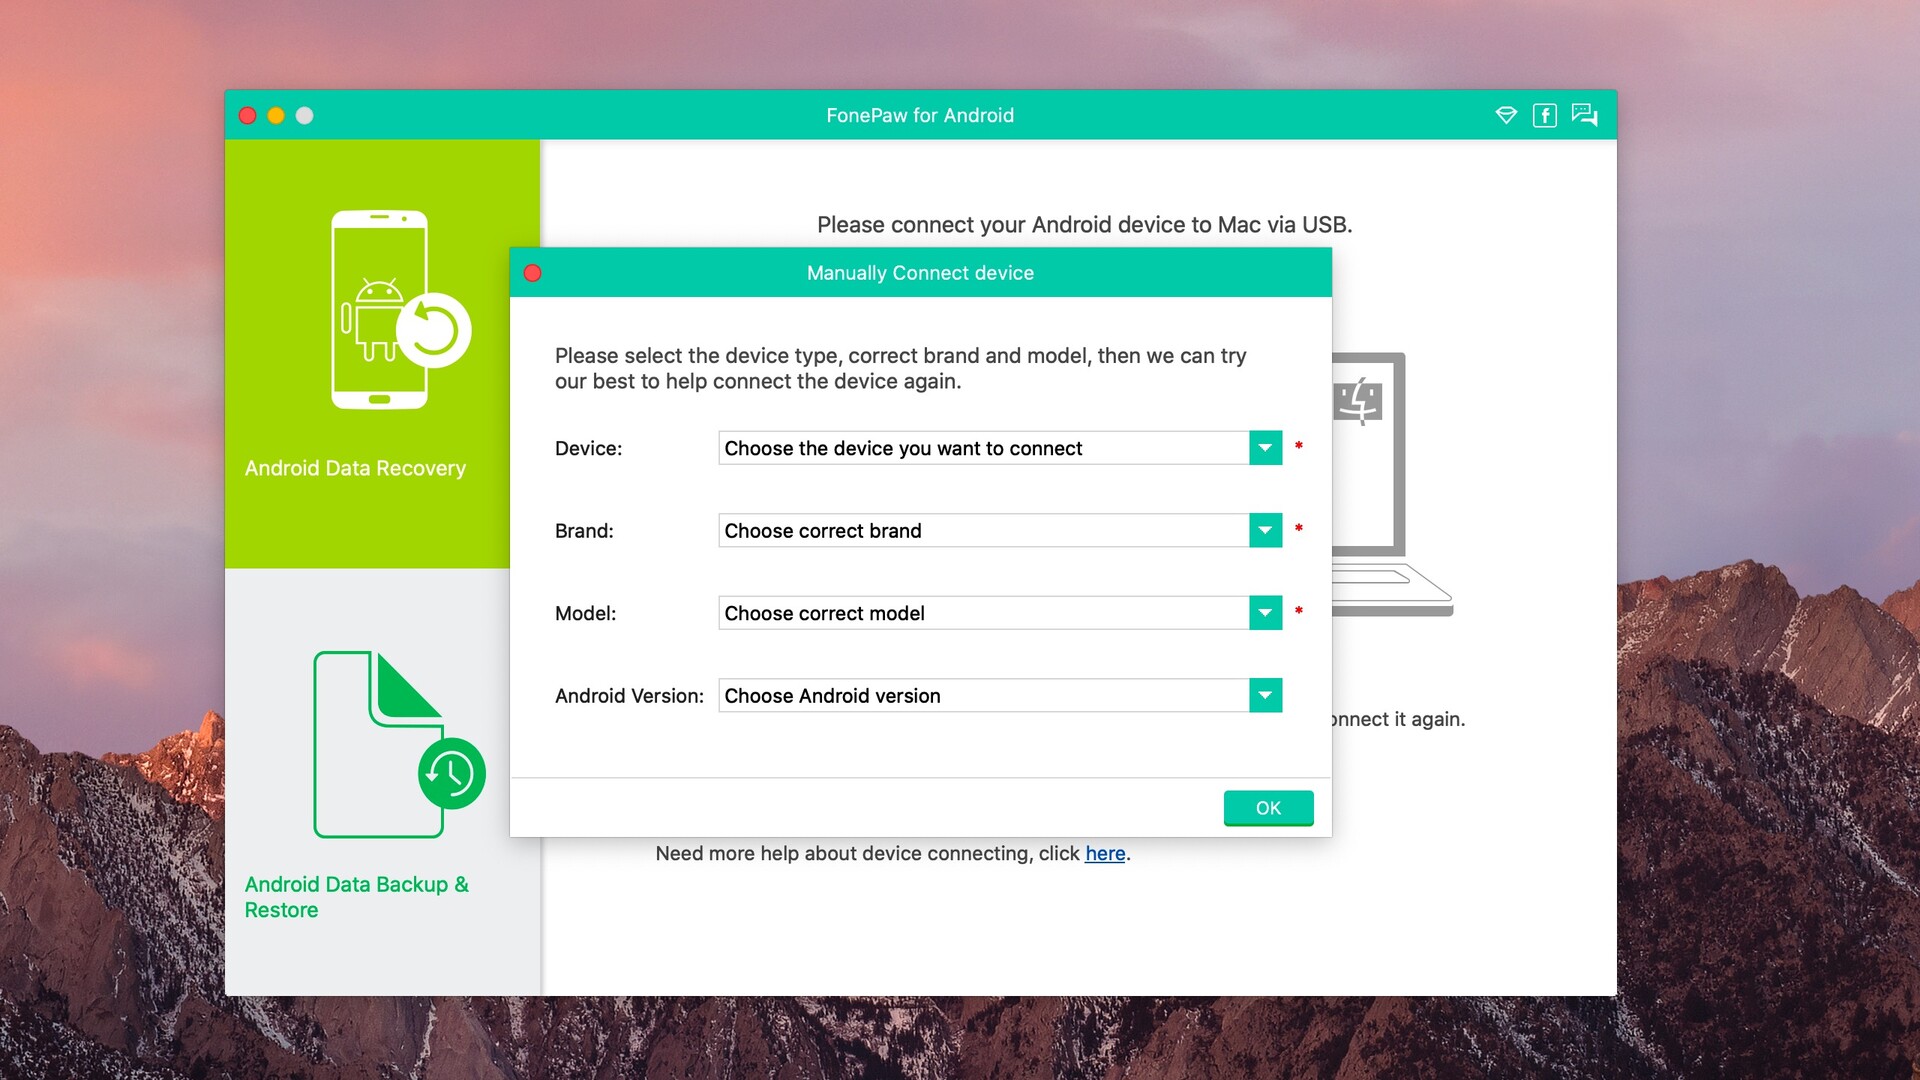This screenshot has height=1080, width=1920.
Task: Expand the Brand selection dropdown
Action: tap(1262, 529)
